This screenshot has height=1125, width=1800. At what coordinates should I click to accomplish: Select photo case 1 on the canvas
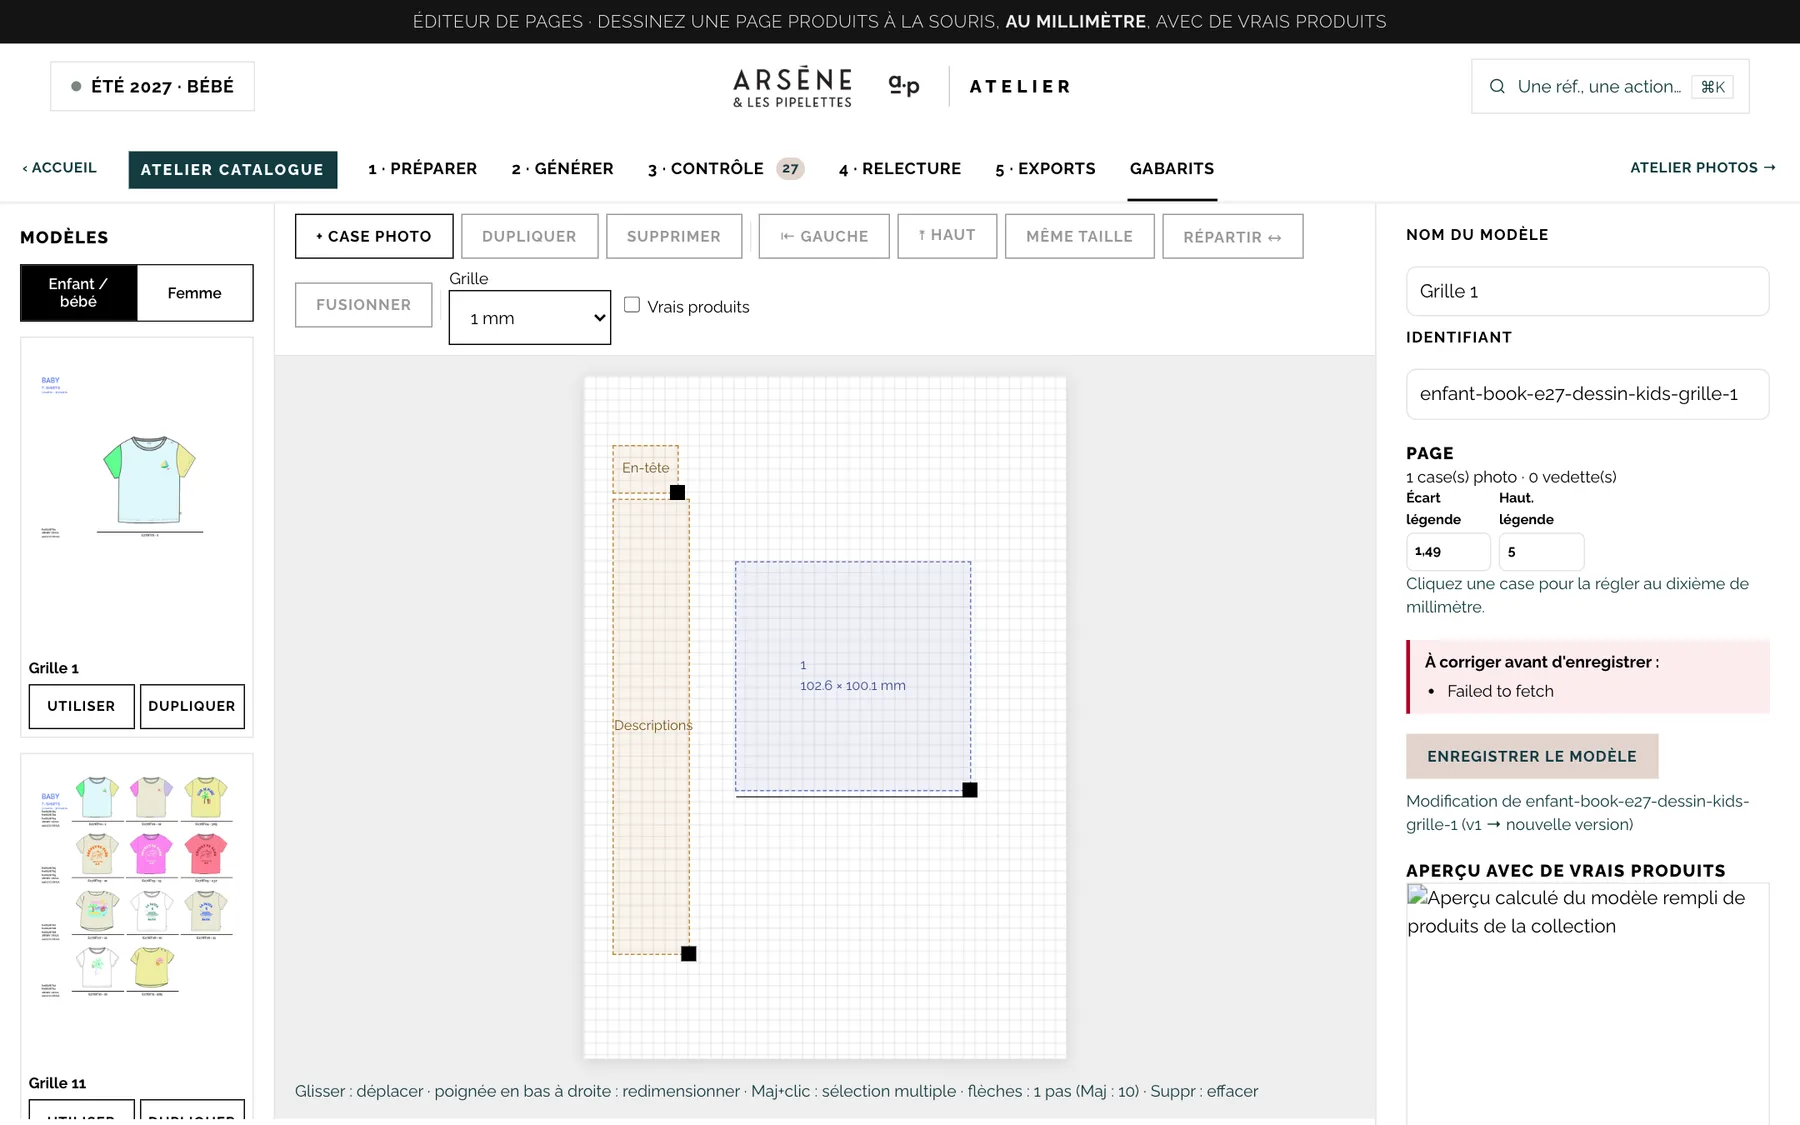853,676
